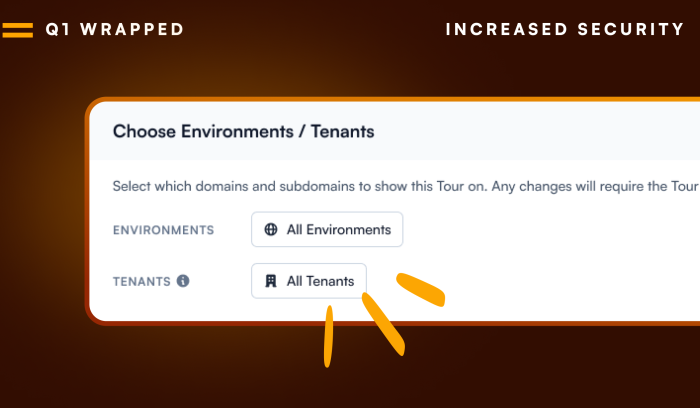Click the gray card header bar
This screenshot has height=408, width=700.
click(x=395, y=131)
